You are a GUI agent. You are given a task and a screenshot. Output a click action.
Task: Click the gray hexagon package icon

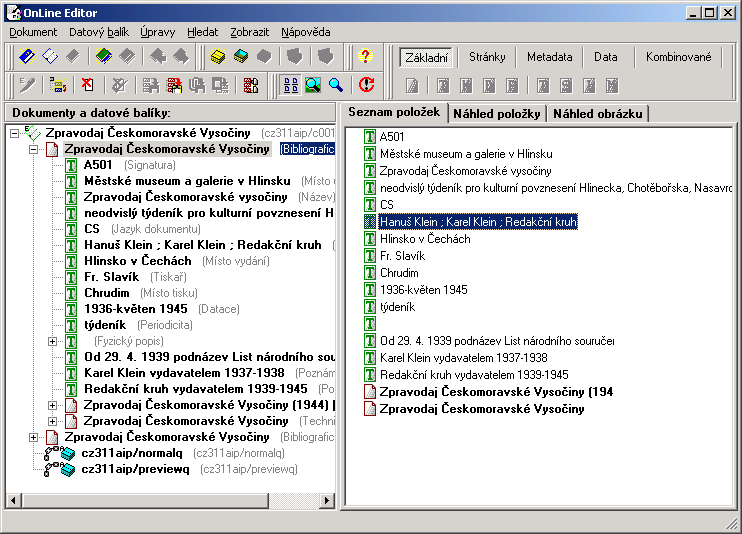[x=264, y=56]
